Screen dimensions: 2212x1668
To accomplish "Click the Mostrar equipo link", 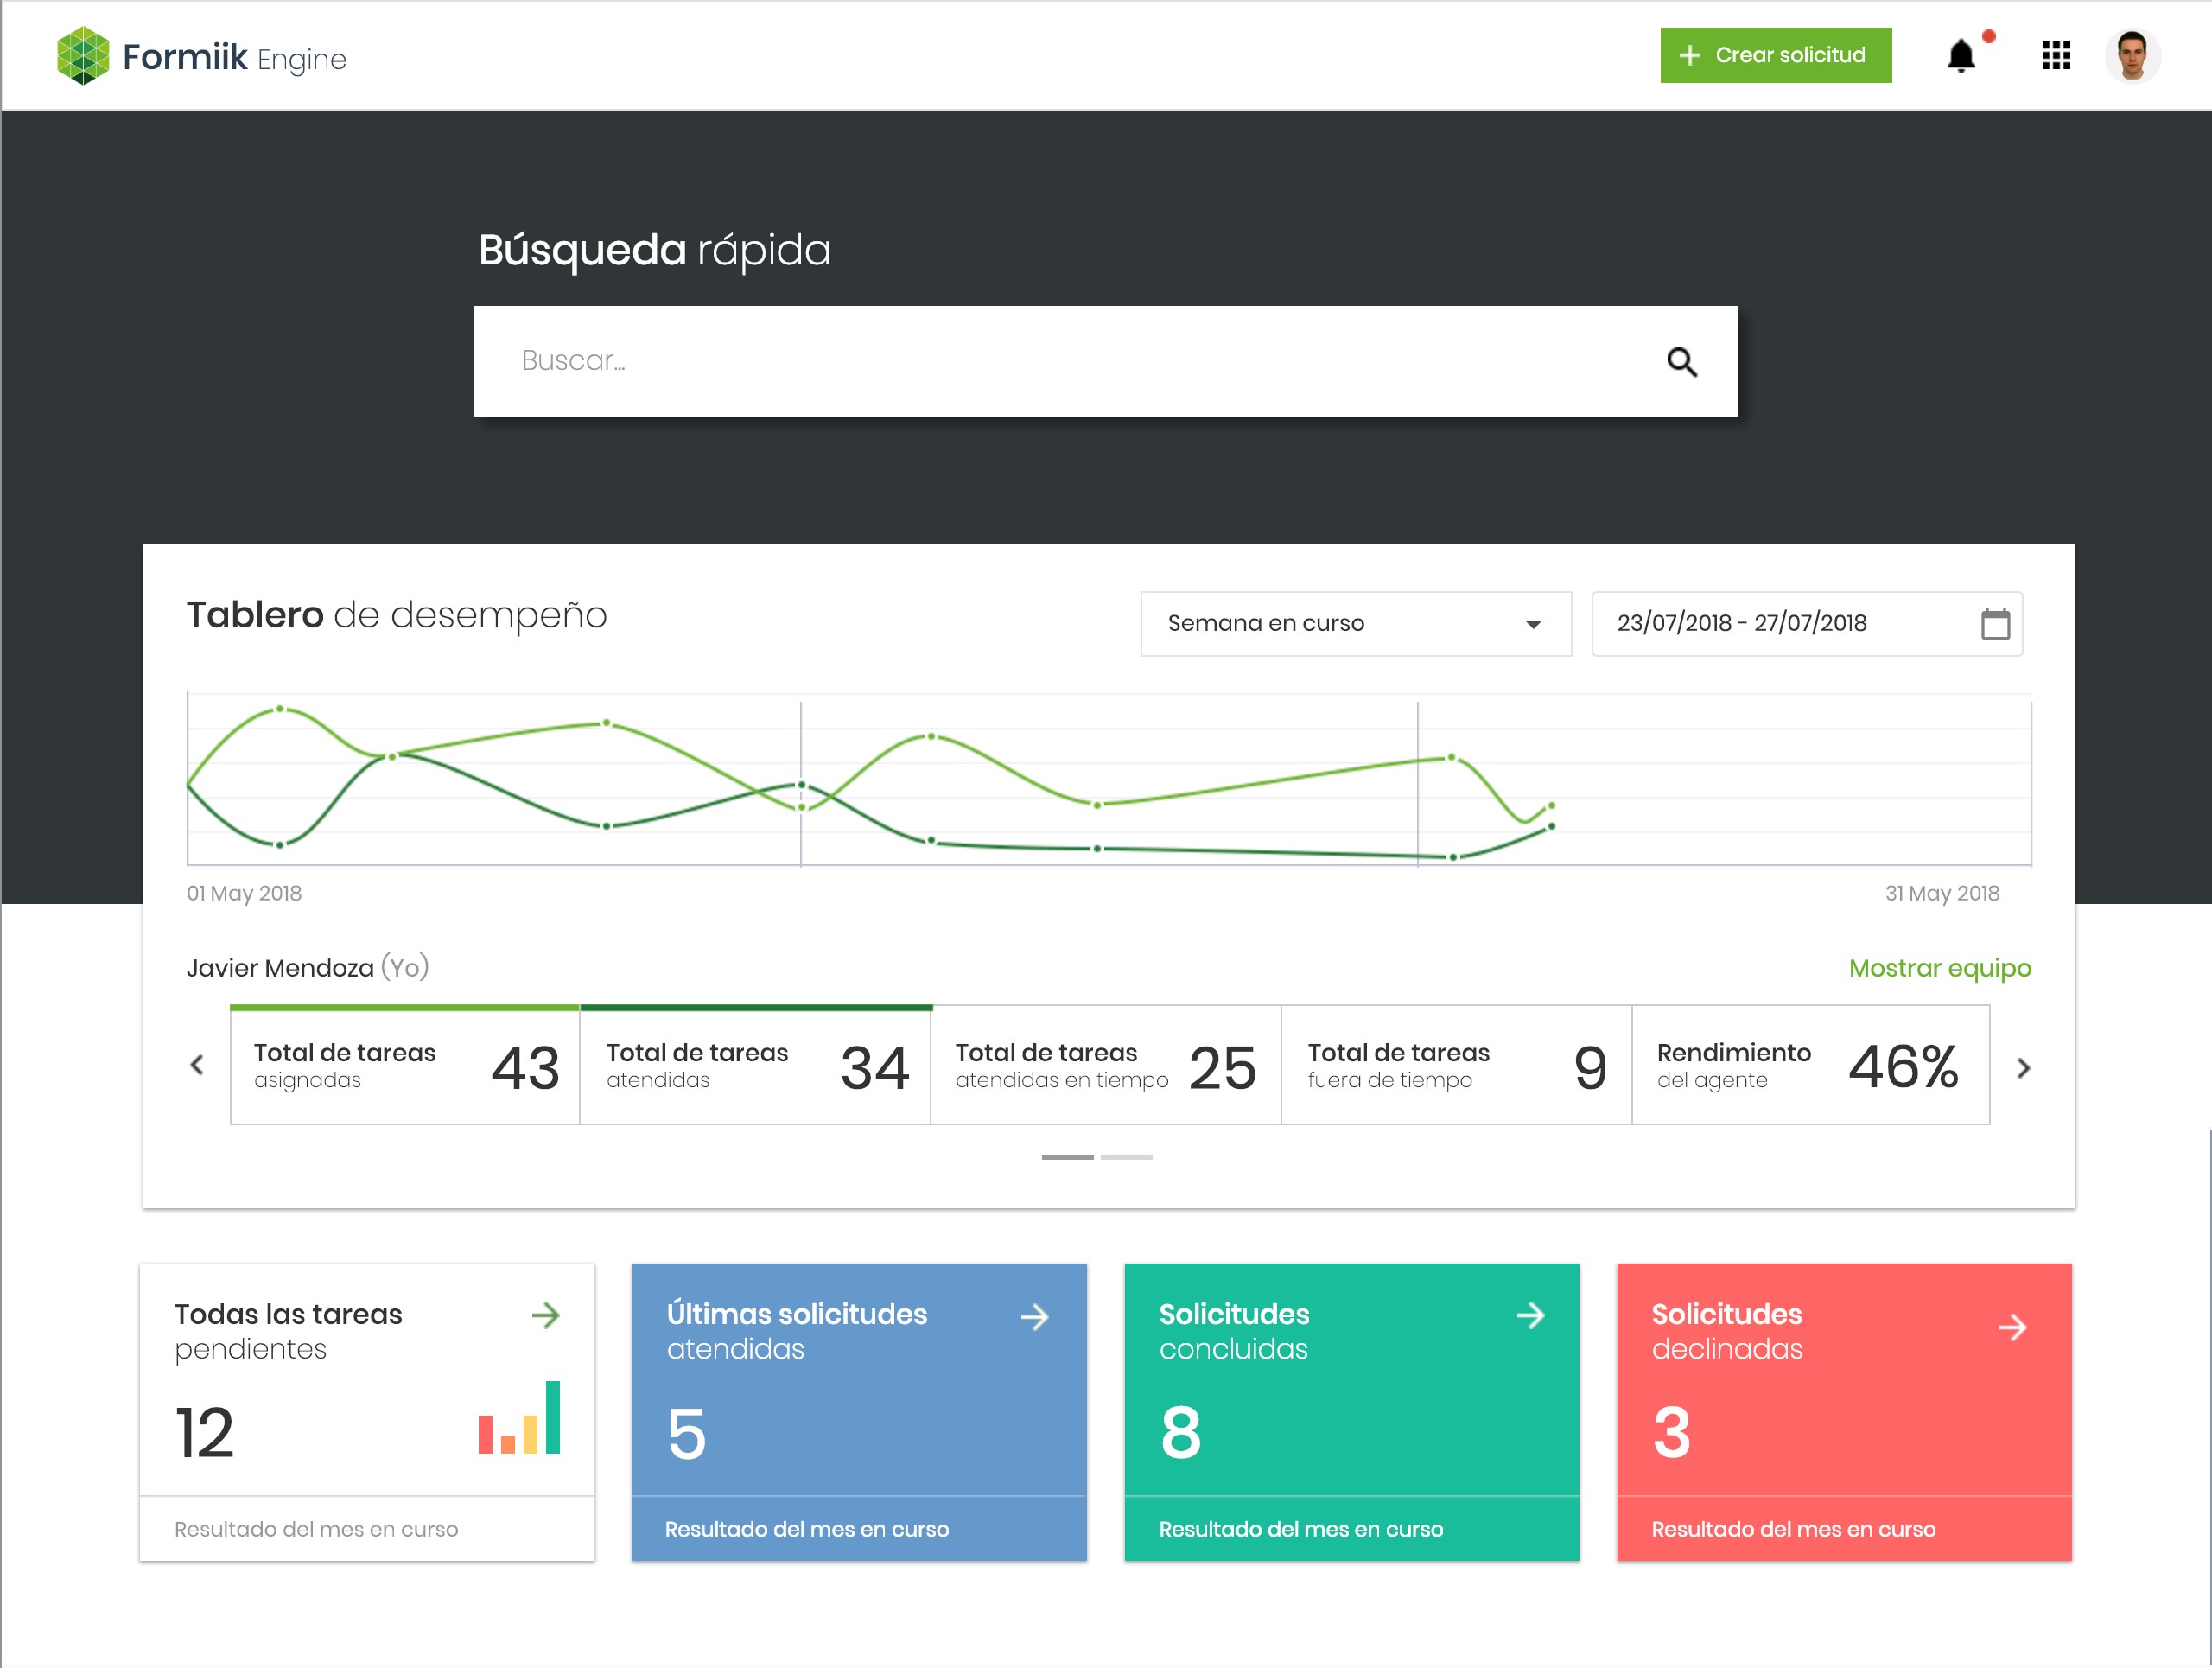I will [1939, 968].
